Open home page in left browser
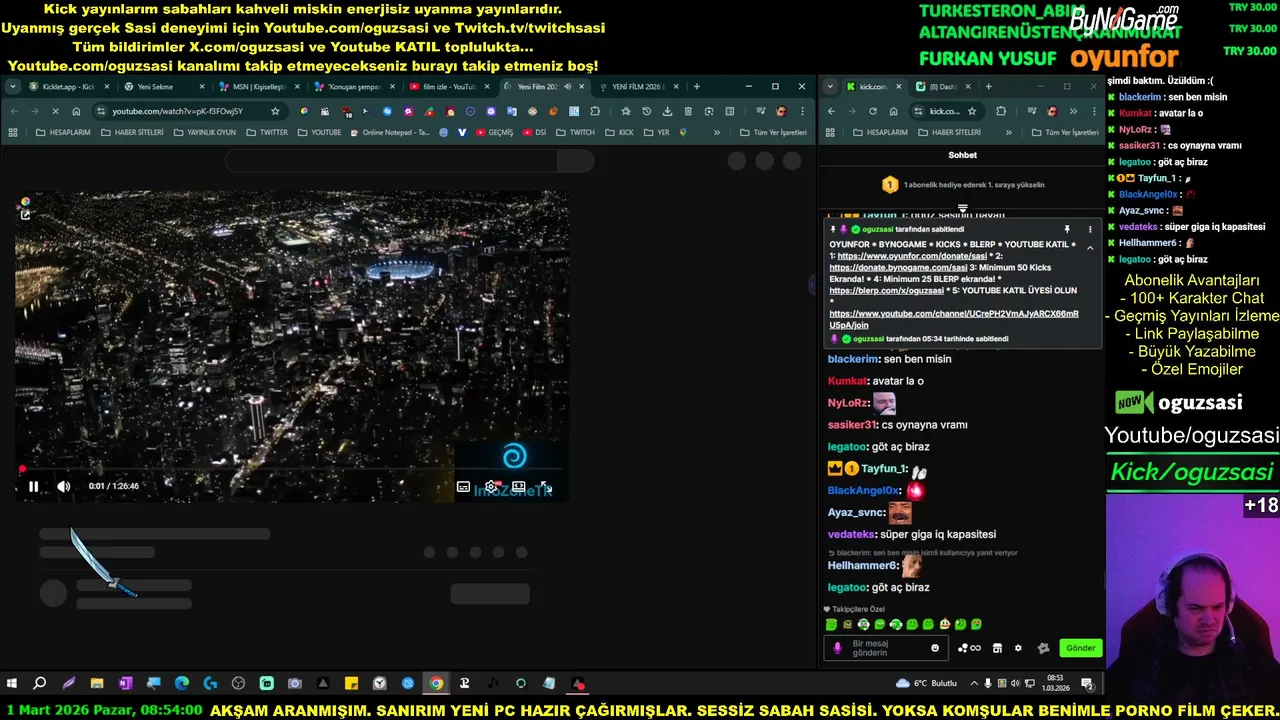1280x720 pixels. [x=76, y=111]
